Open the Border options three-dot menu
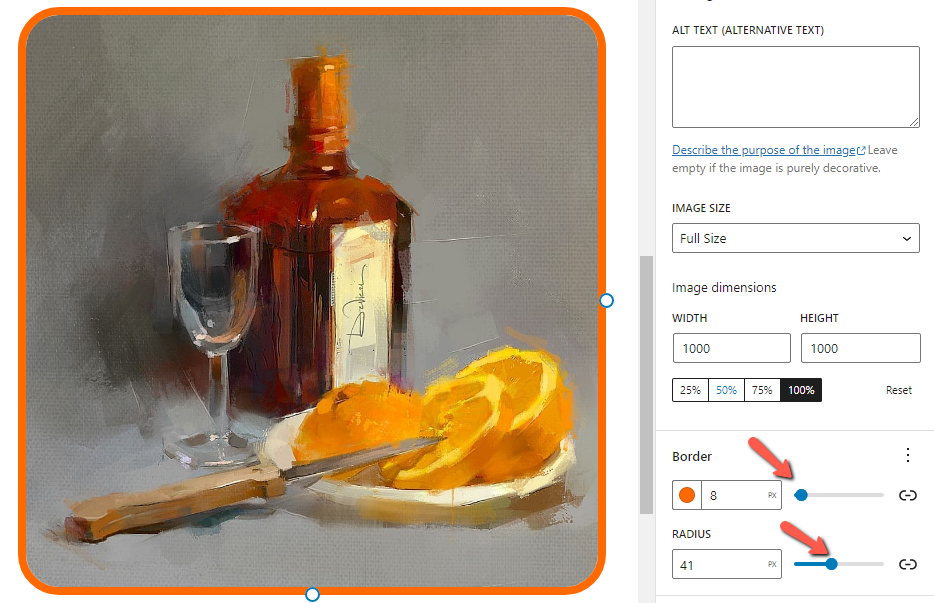The height and width of the screenshot is (603, 934). [x=908, y=456]
